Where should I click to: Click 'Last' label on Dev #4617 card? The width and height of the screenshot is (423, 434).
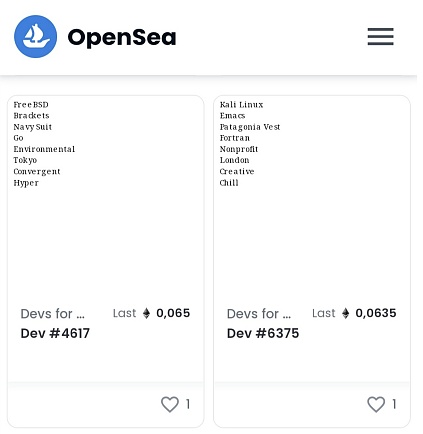point(125,313)
